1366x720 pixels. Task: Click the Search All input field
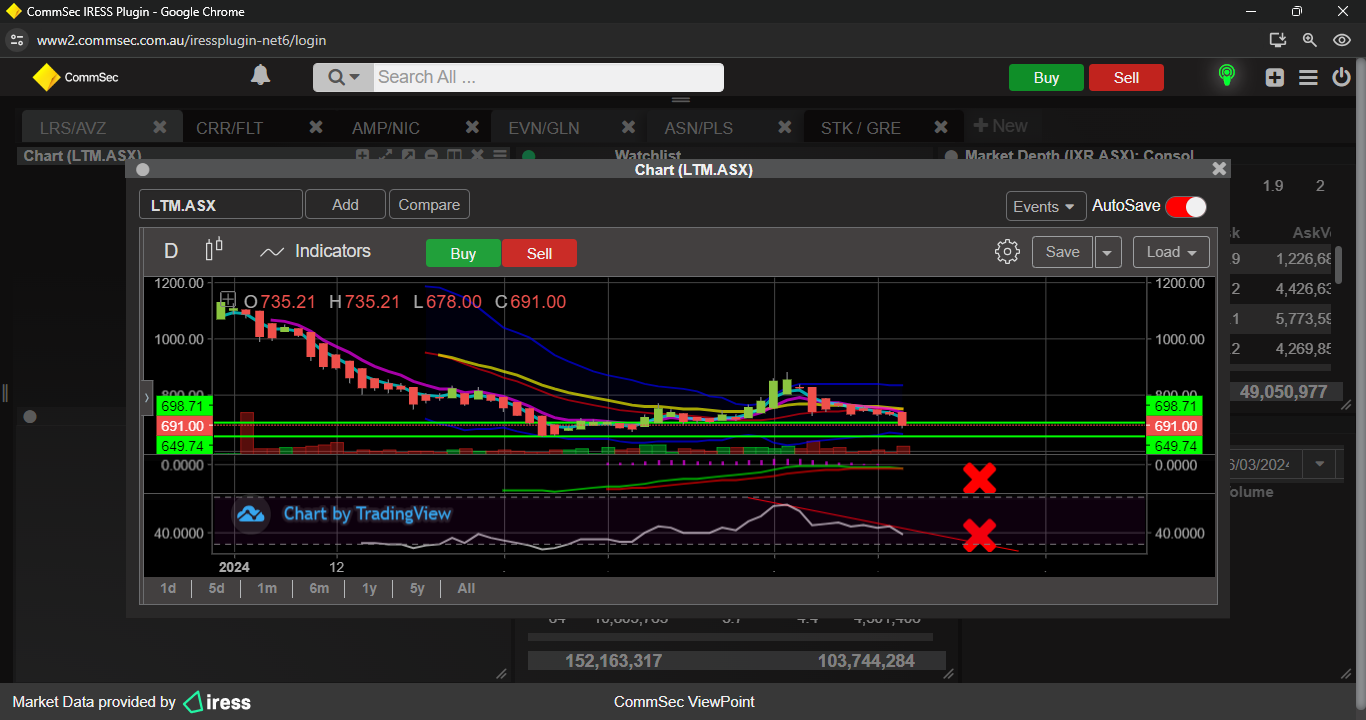[547, 77]
